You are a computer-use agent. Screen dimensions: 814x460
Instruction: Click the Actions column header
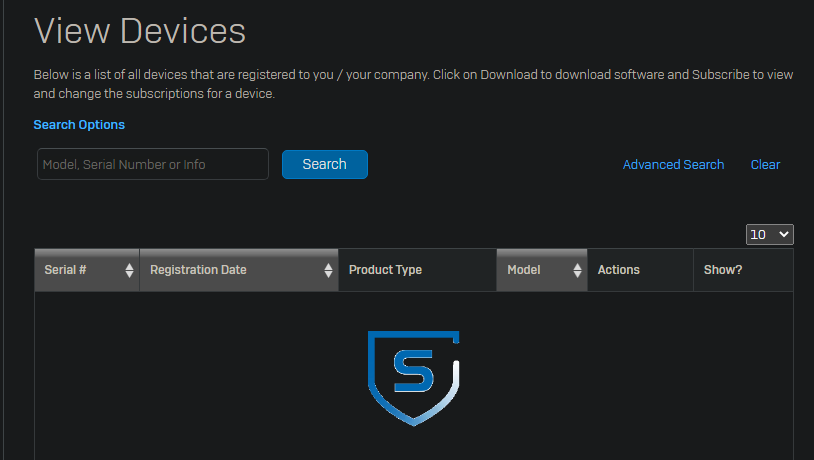coord(640,270)
